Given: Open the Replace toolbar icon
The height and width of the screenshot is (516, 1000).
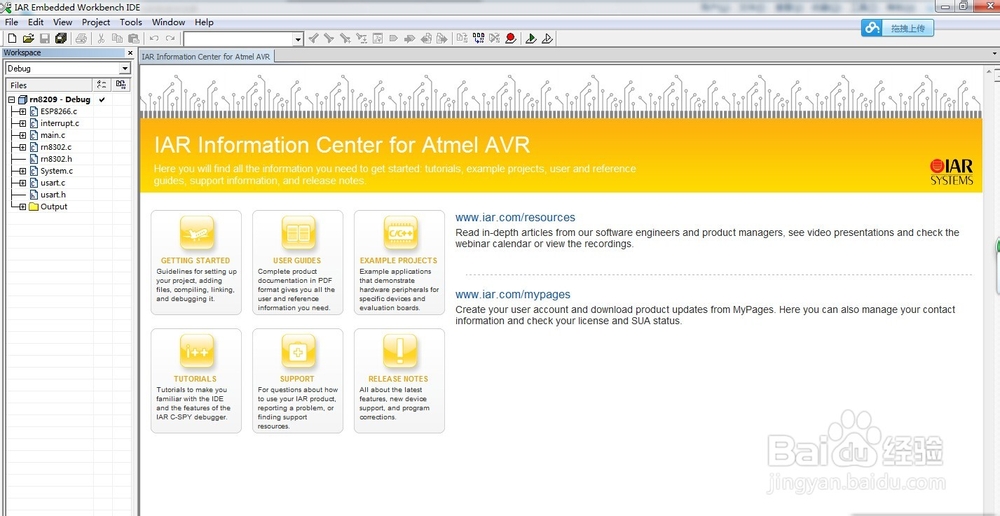Looking at the screenshot, I should [362, 38].
